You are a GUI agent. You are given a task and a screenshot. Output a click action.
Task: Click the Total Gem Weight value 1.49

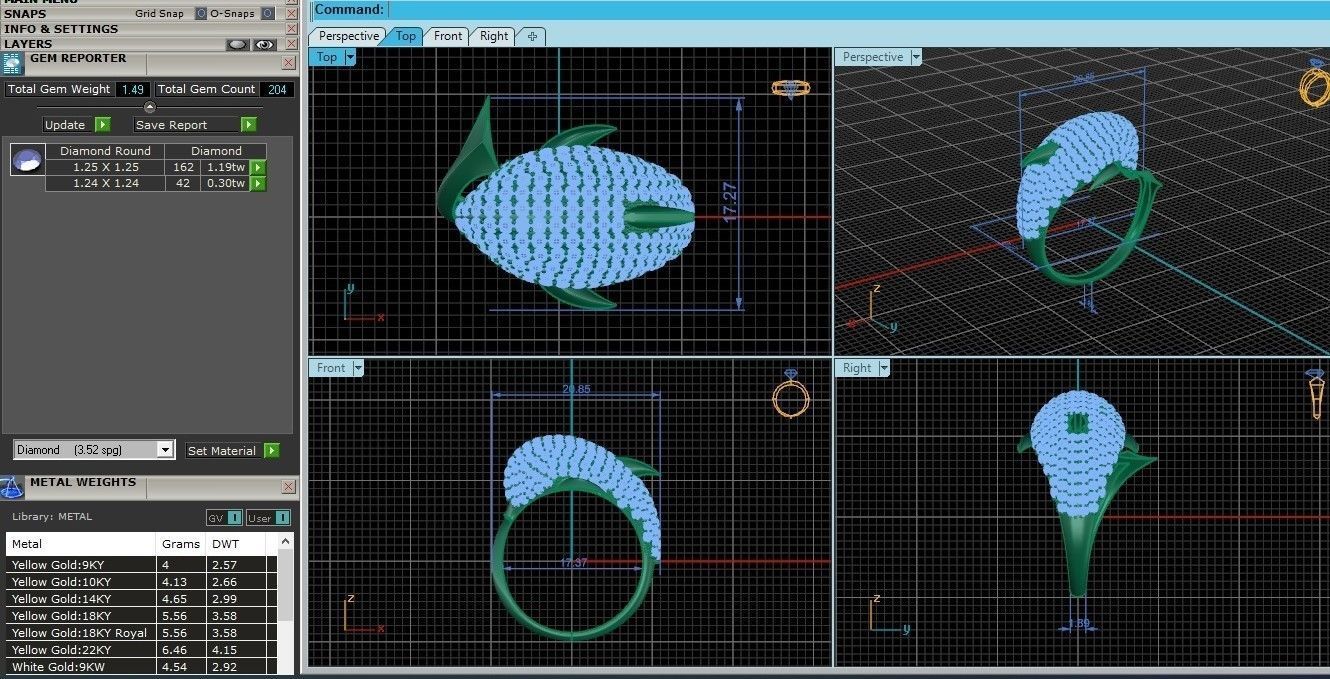133,89
